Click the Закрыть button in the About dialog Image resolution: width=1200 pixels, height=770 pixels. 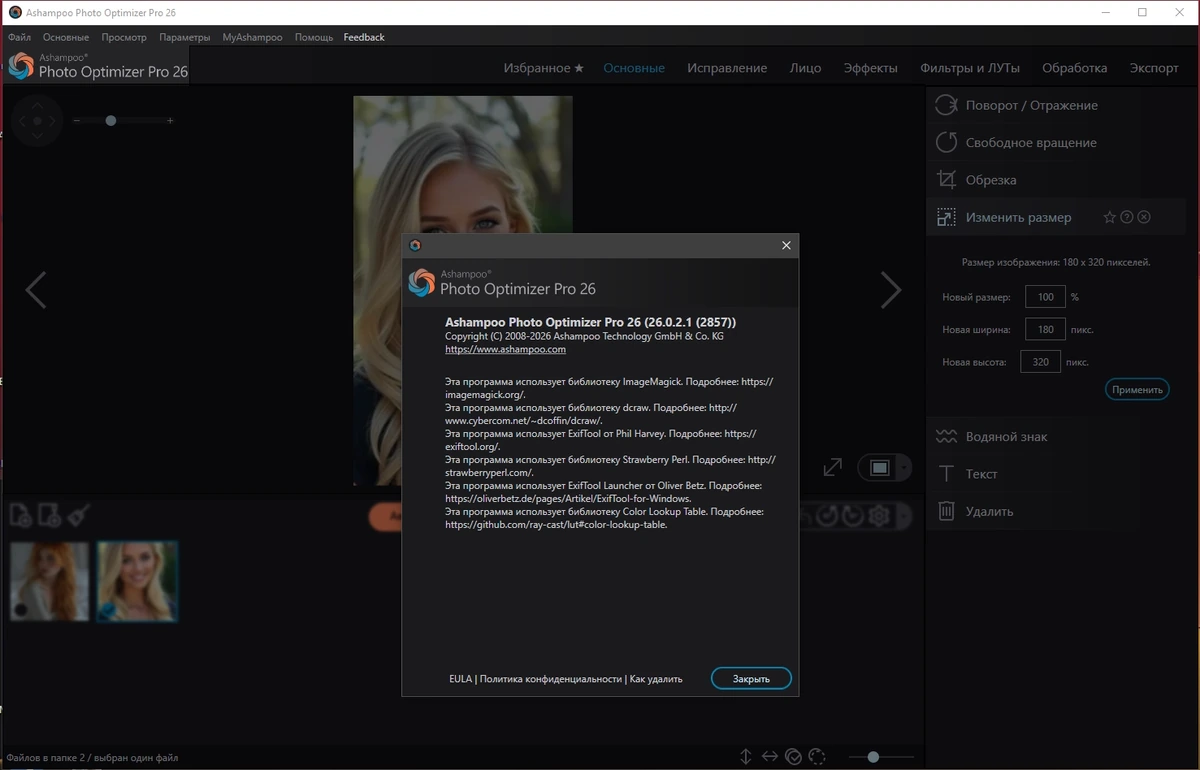pos(751,678)
